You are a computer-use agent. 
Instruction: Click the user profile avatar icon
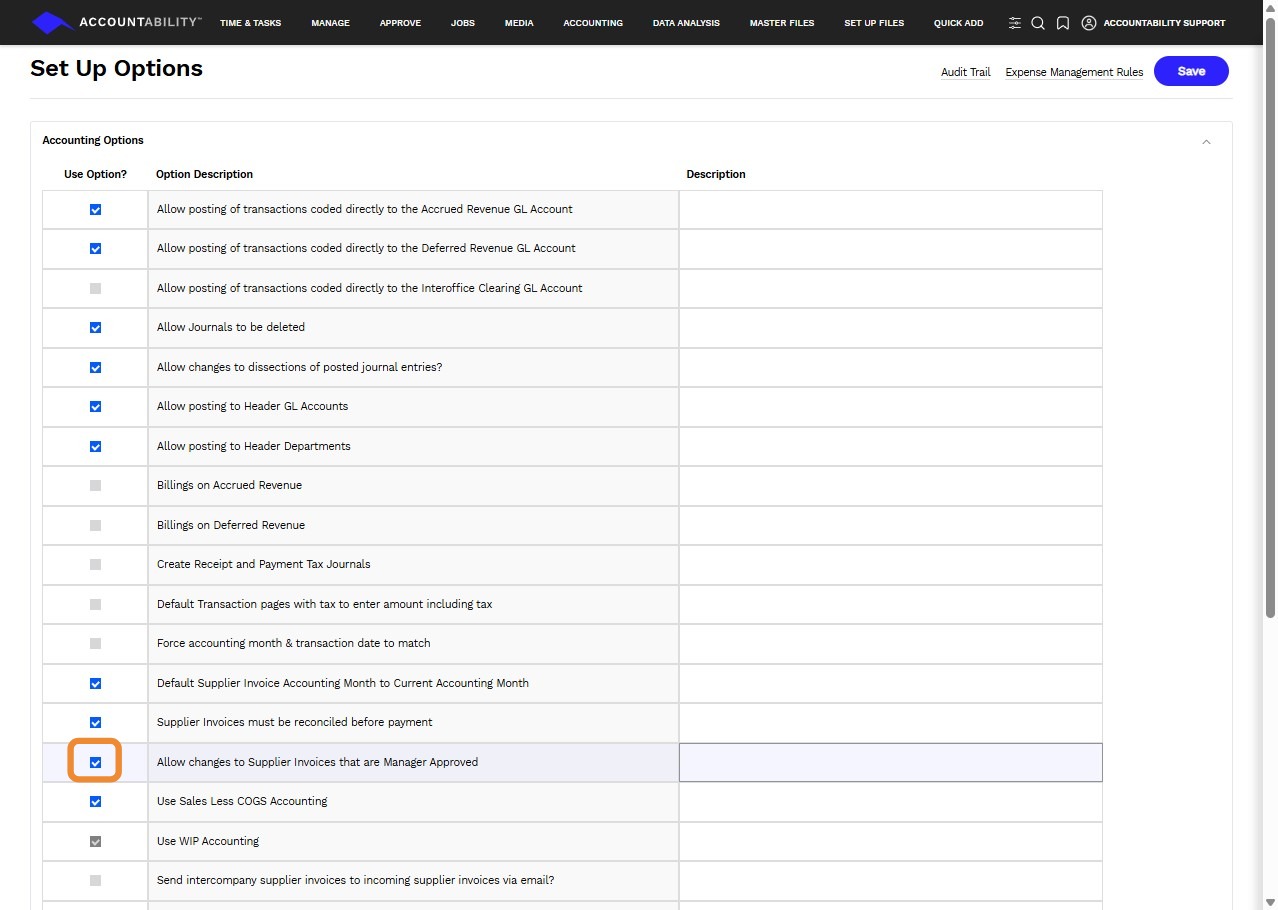click(1089, 23)
